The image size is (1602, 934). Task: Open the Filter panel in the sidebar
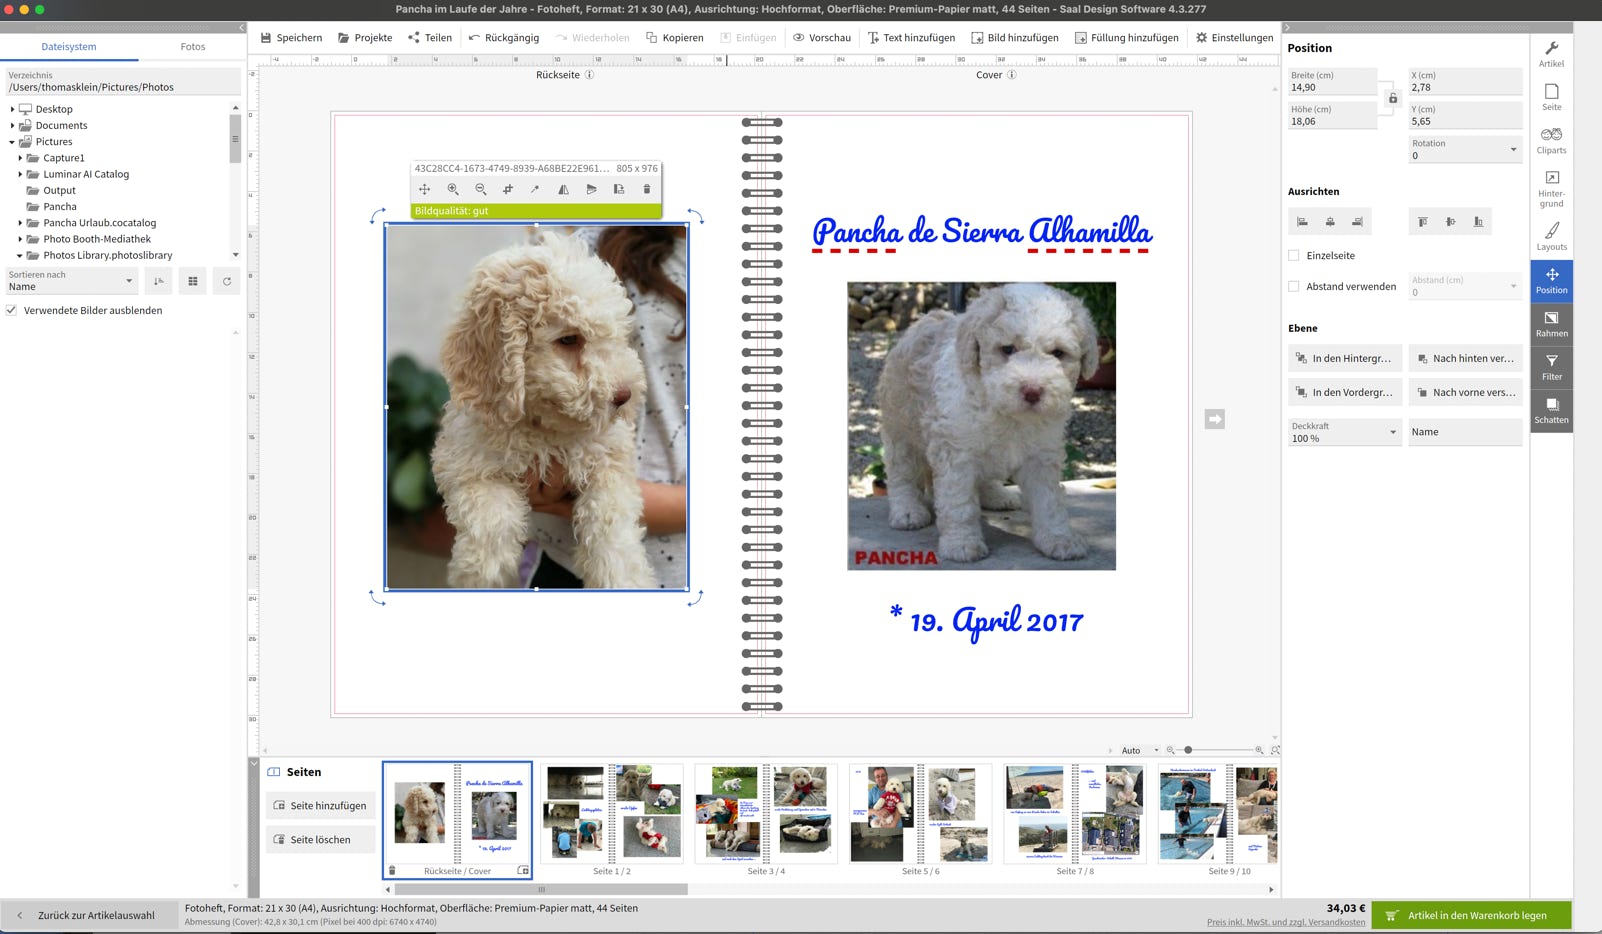point(1551,367)
